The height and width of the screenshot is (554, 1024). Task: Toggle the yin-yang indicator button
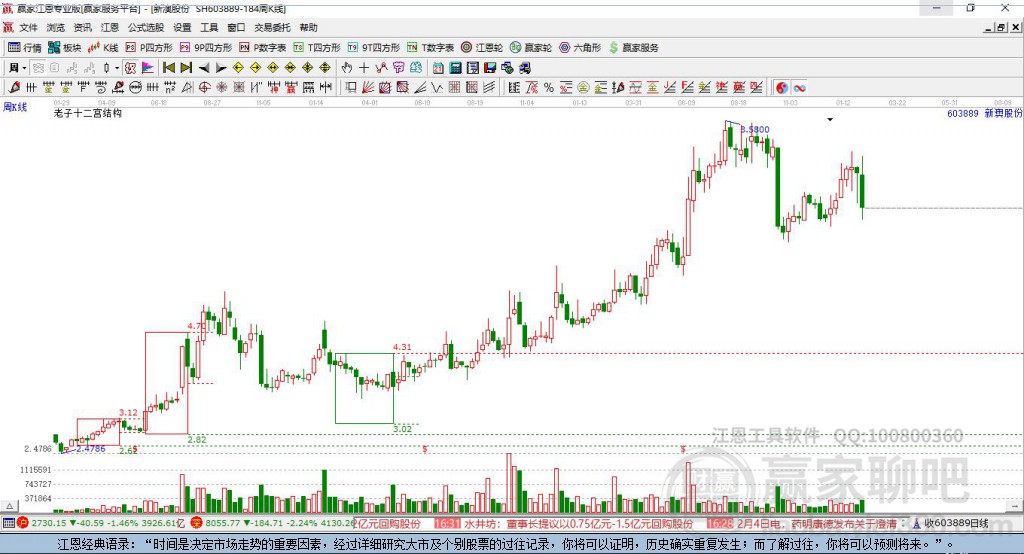pos(782,88)
